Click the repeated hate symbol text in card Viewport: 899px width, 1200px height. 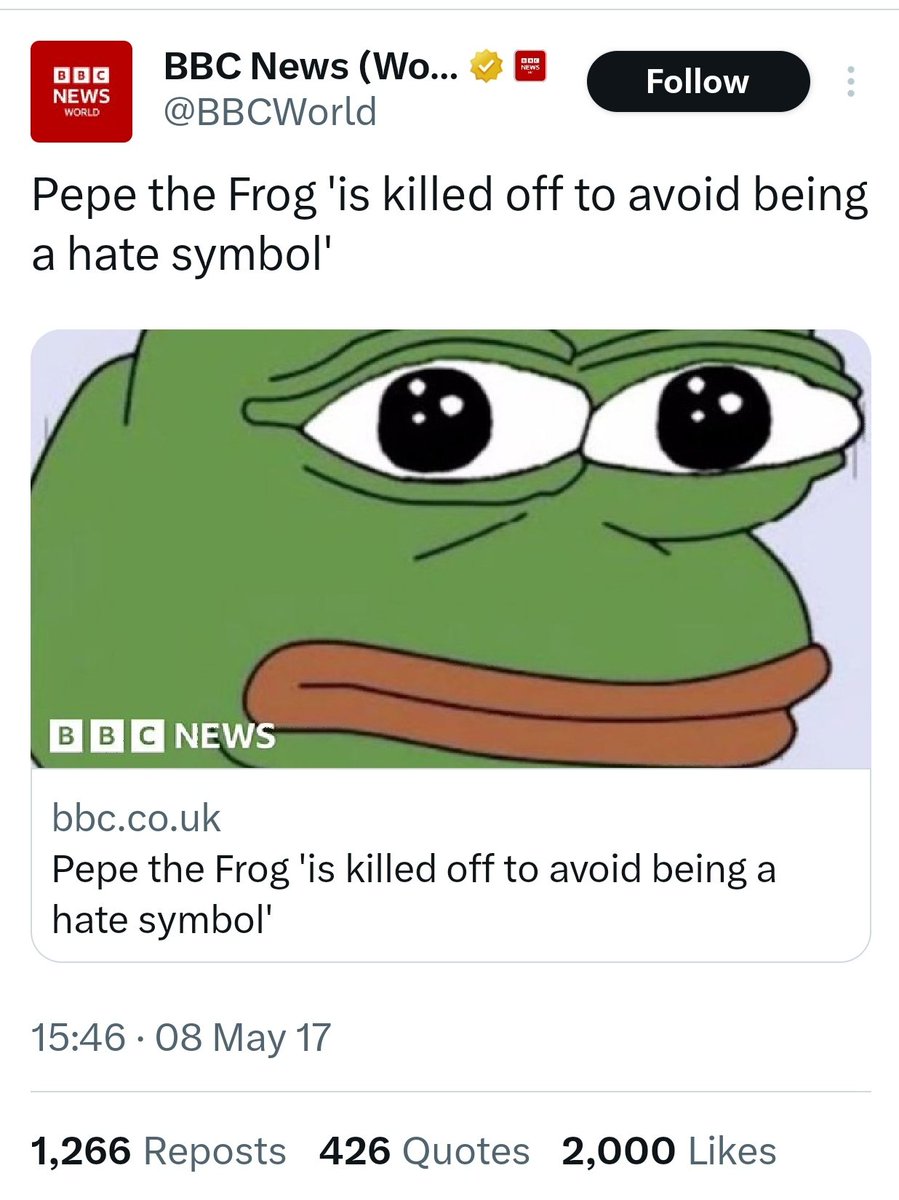click(163, 916)
